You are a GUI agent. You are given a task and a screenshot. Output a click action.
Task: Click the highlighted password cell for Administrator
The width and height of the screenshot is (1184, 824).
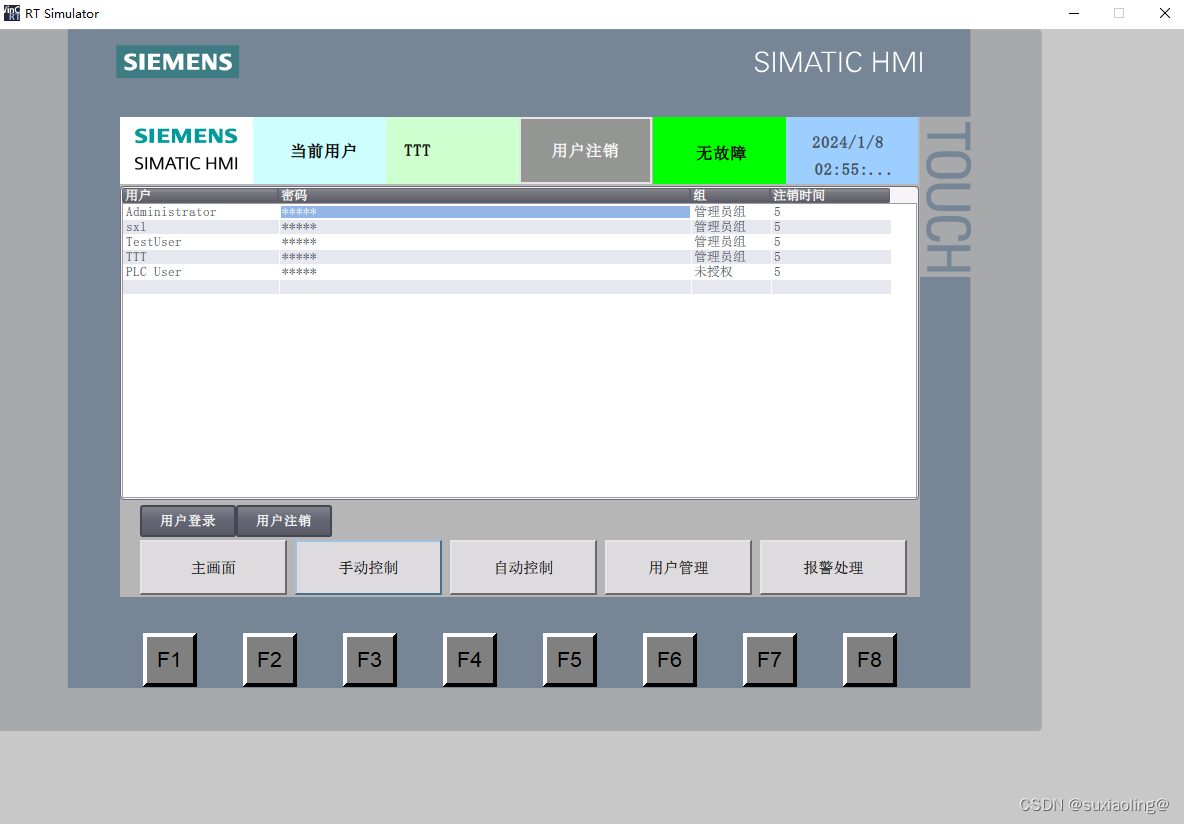(x=485, y=212)
